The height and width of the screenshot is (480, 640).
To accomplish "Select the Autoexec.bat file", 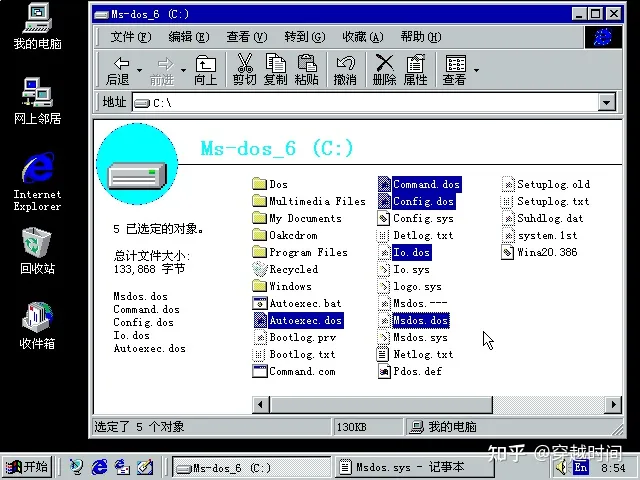I will click(297, 303).
